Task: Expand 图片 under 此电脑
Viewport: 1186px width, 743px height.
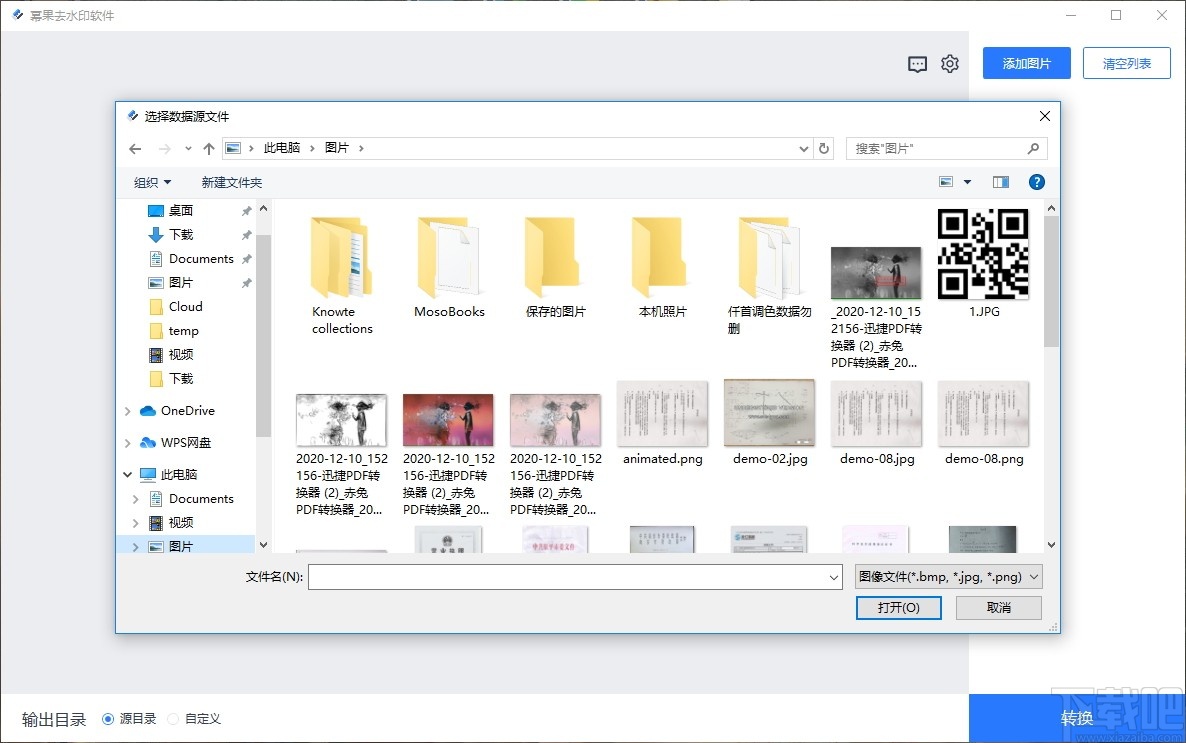Action: coord(135,546)
